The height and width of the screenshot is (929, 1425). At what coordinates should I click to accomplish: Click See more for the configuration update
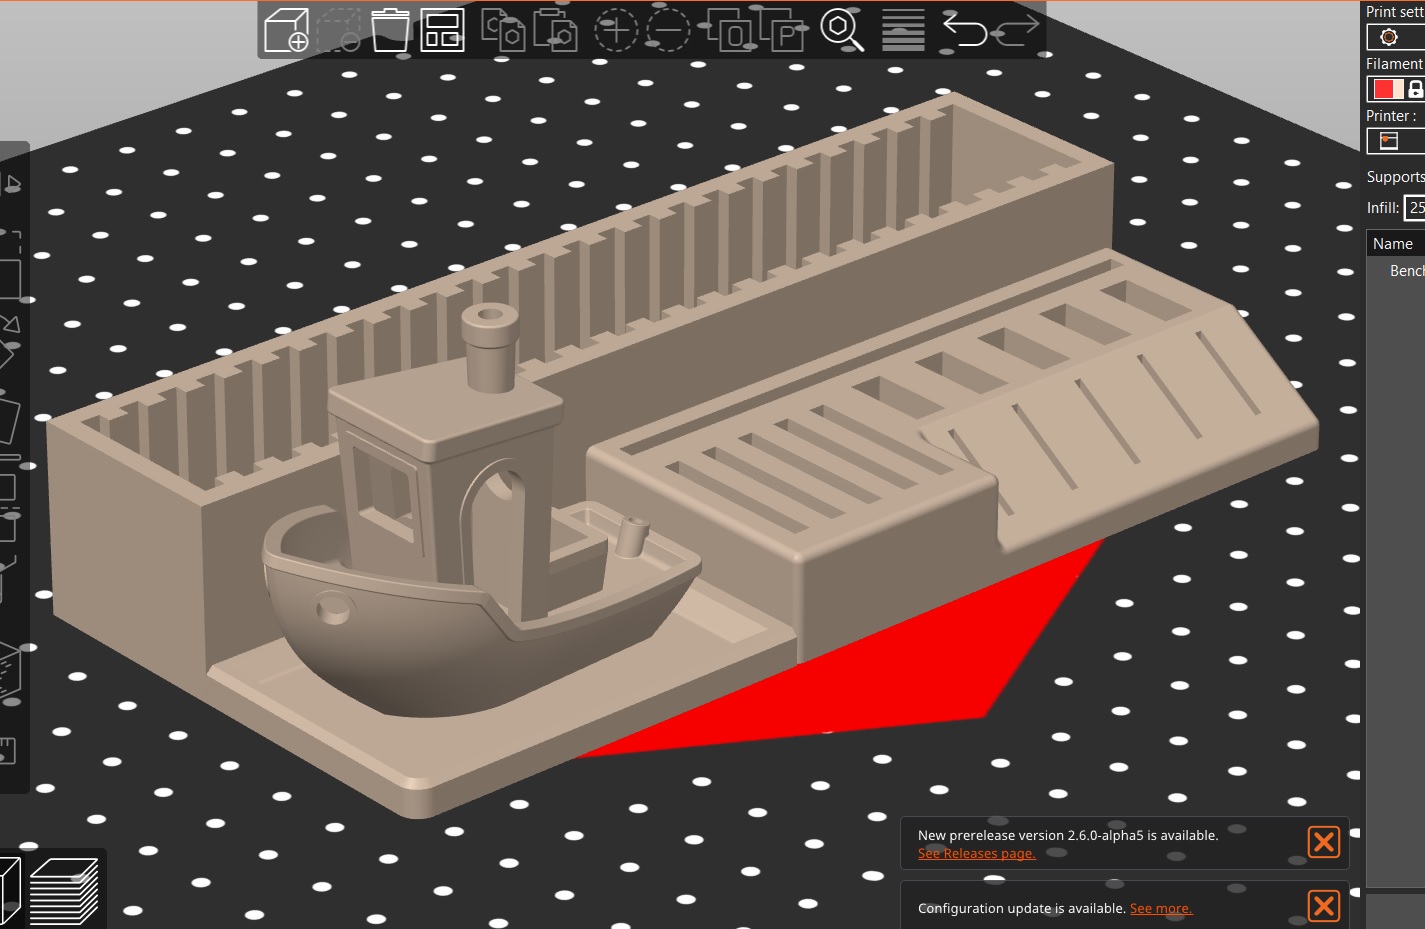click(1160, 908)
